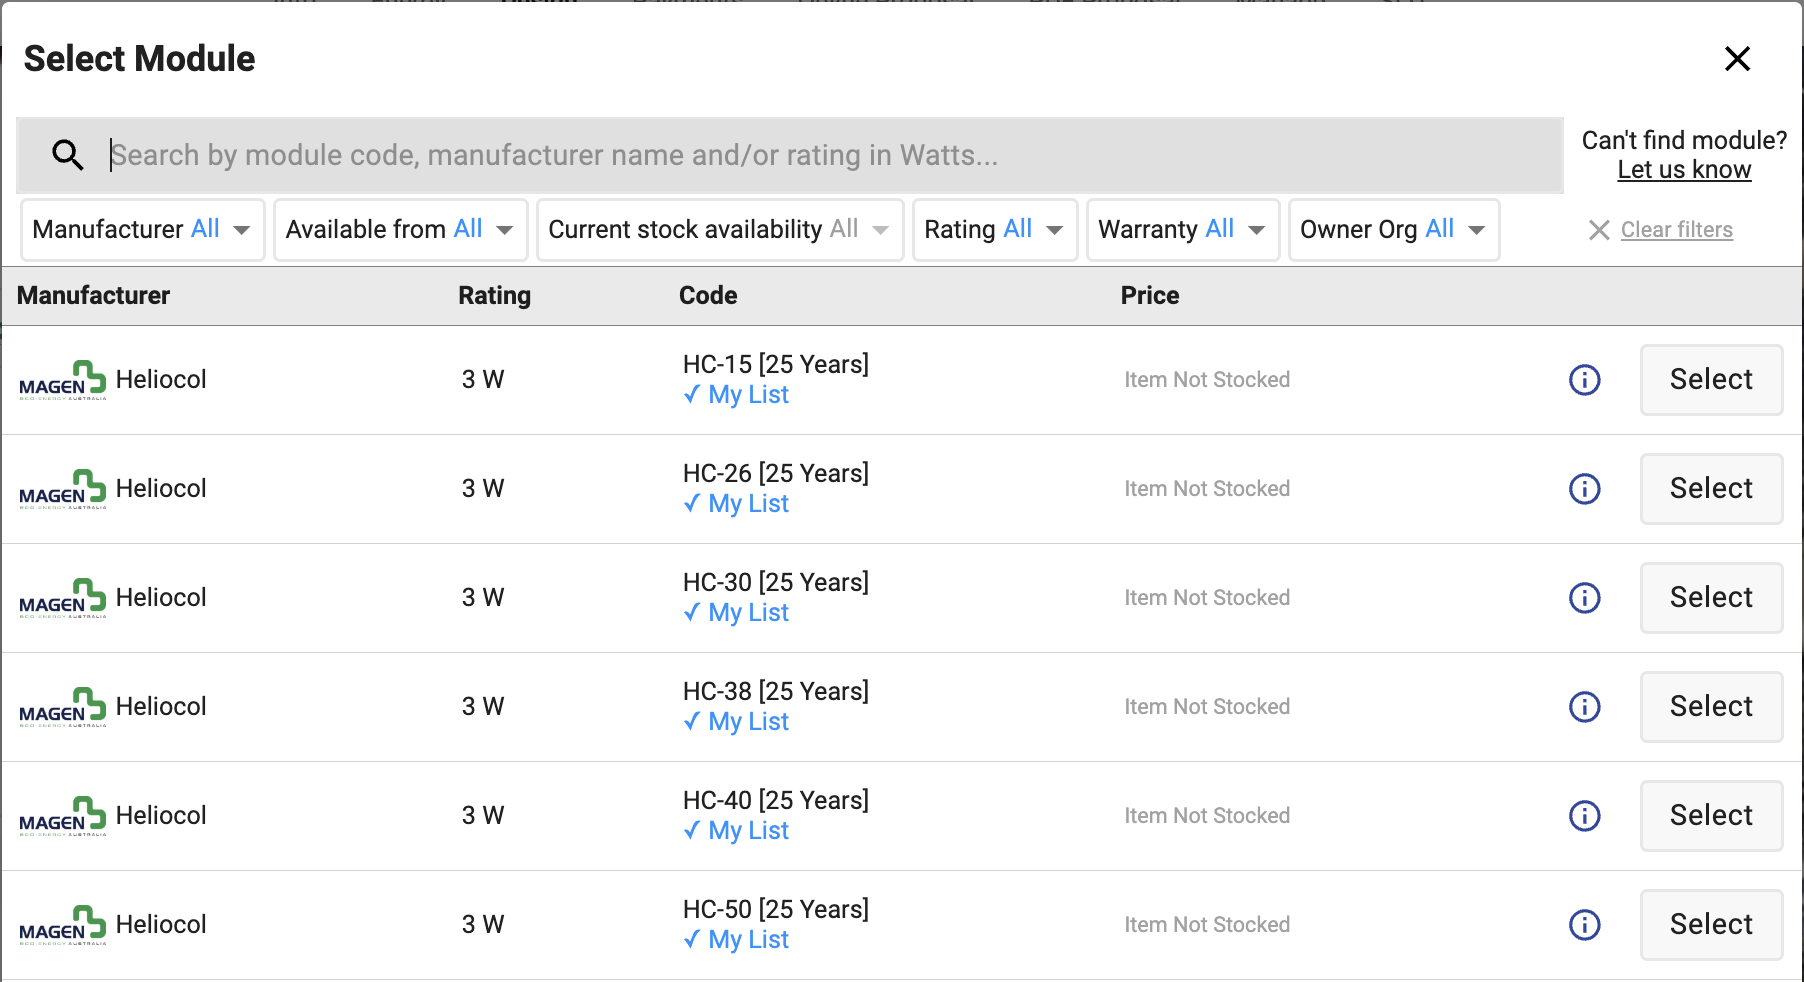Click the 3 W rating in HC-40 row

tap(483, 816)
